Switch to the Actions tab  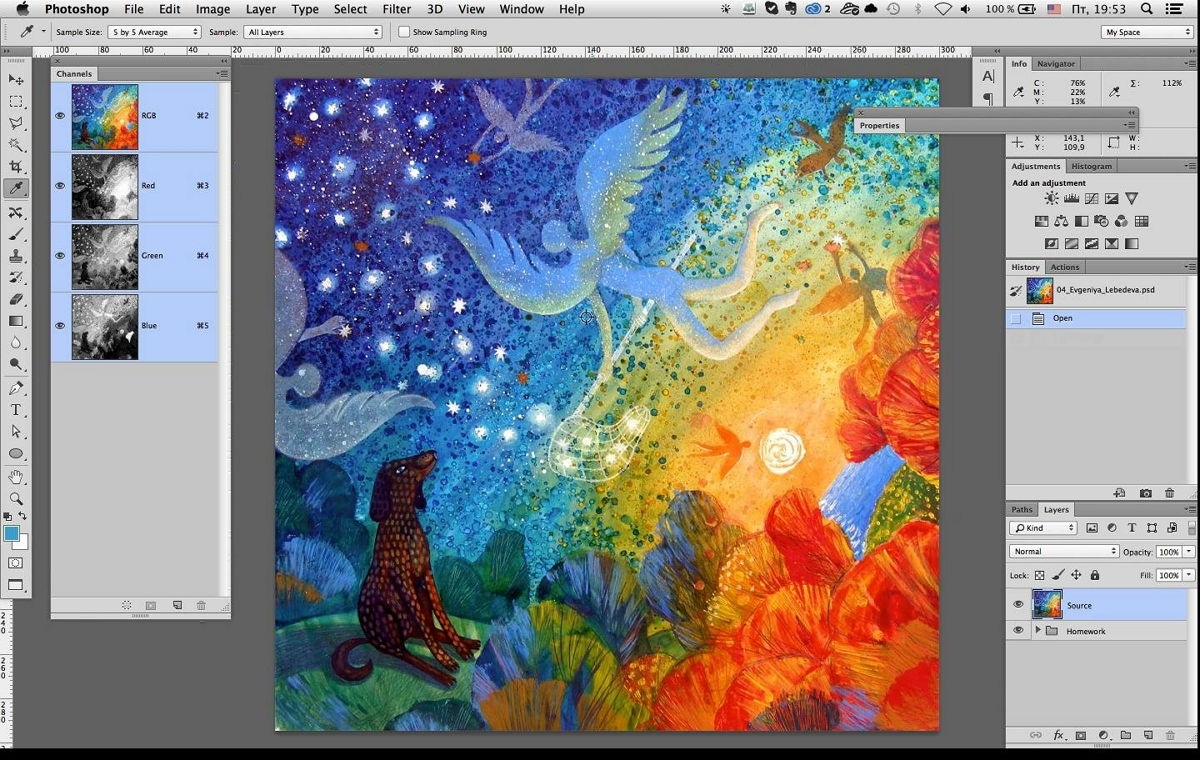[x=1065, y=267]
